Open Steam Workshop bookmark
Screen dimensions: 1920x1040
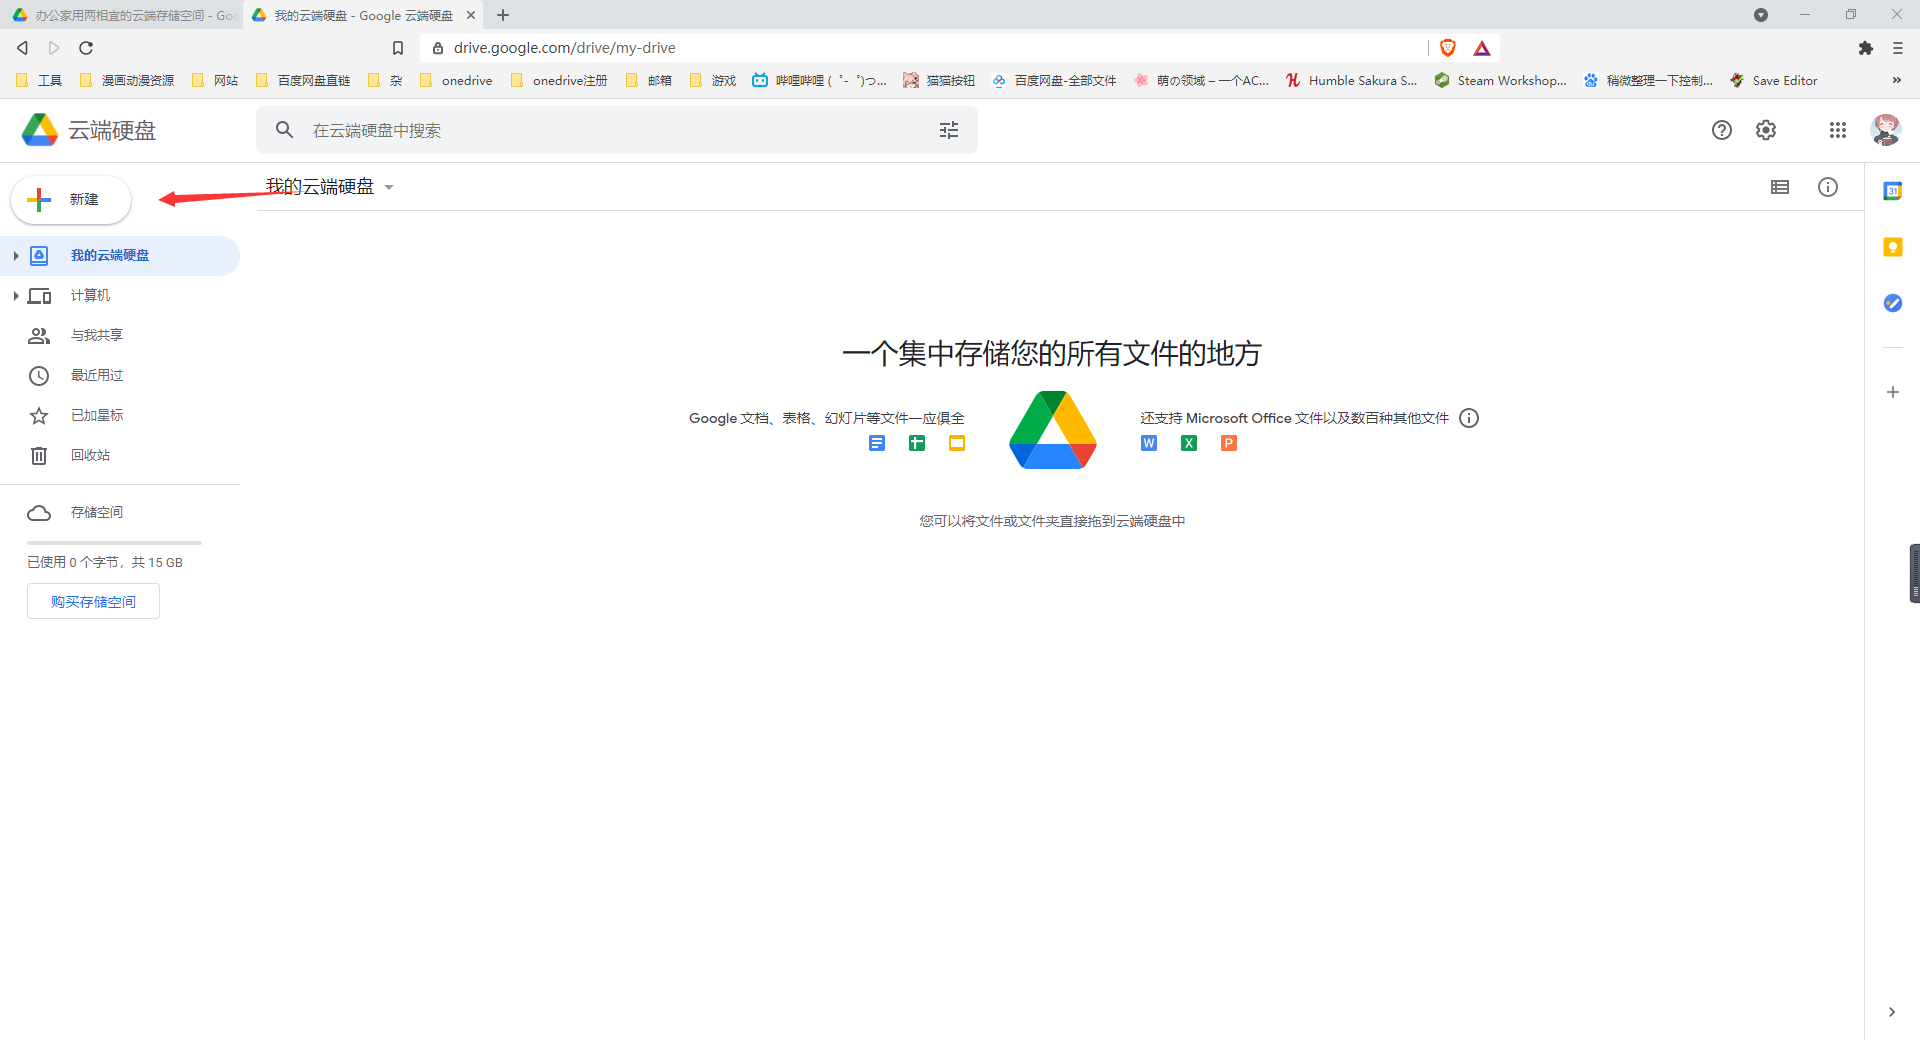pos(1500,81)
